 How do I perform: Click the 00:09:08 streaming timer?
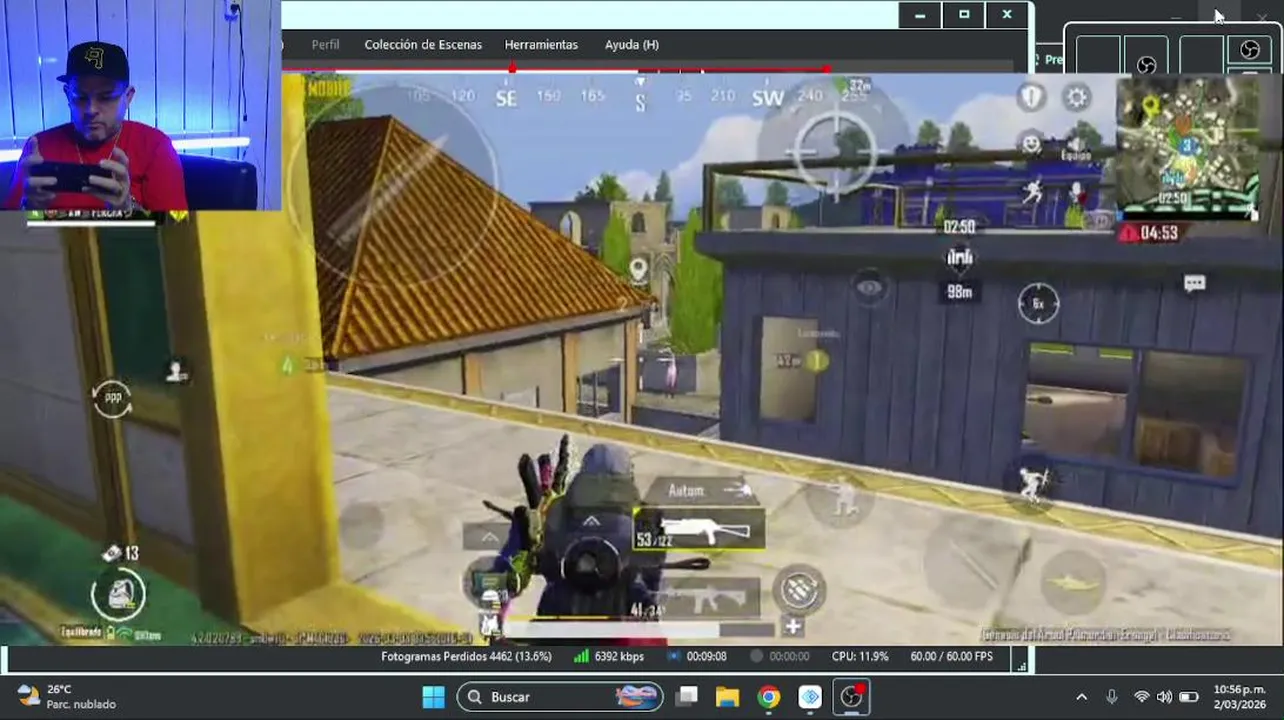pos(698,657)
